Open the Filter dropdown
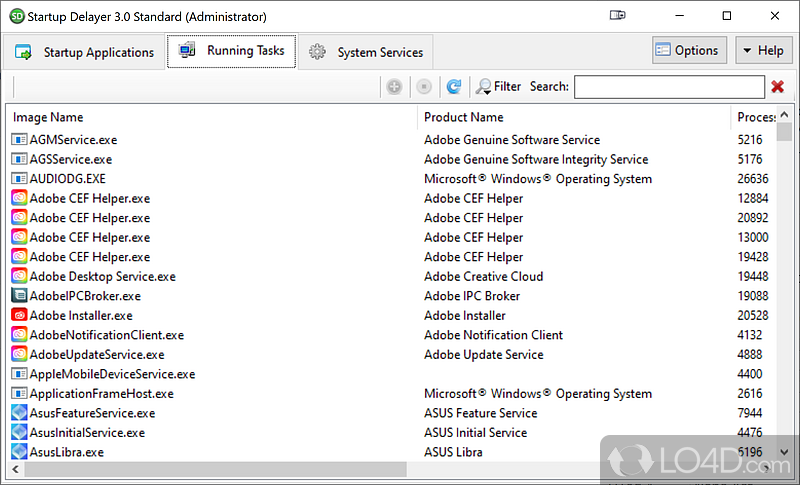This screenshot has height=485, width=800. (x=498, y=87)
